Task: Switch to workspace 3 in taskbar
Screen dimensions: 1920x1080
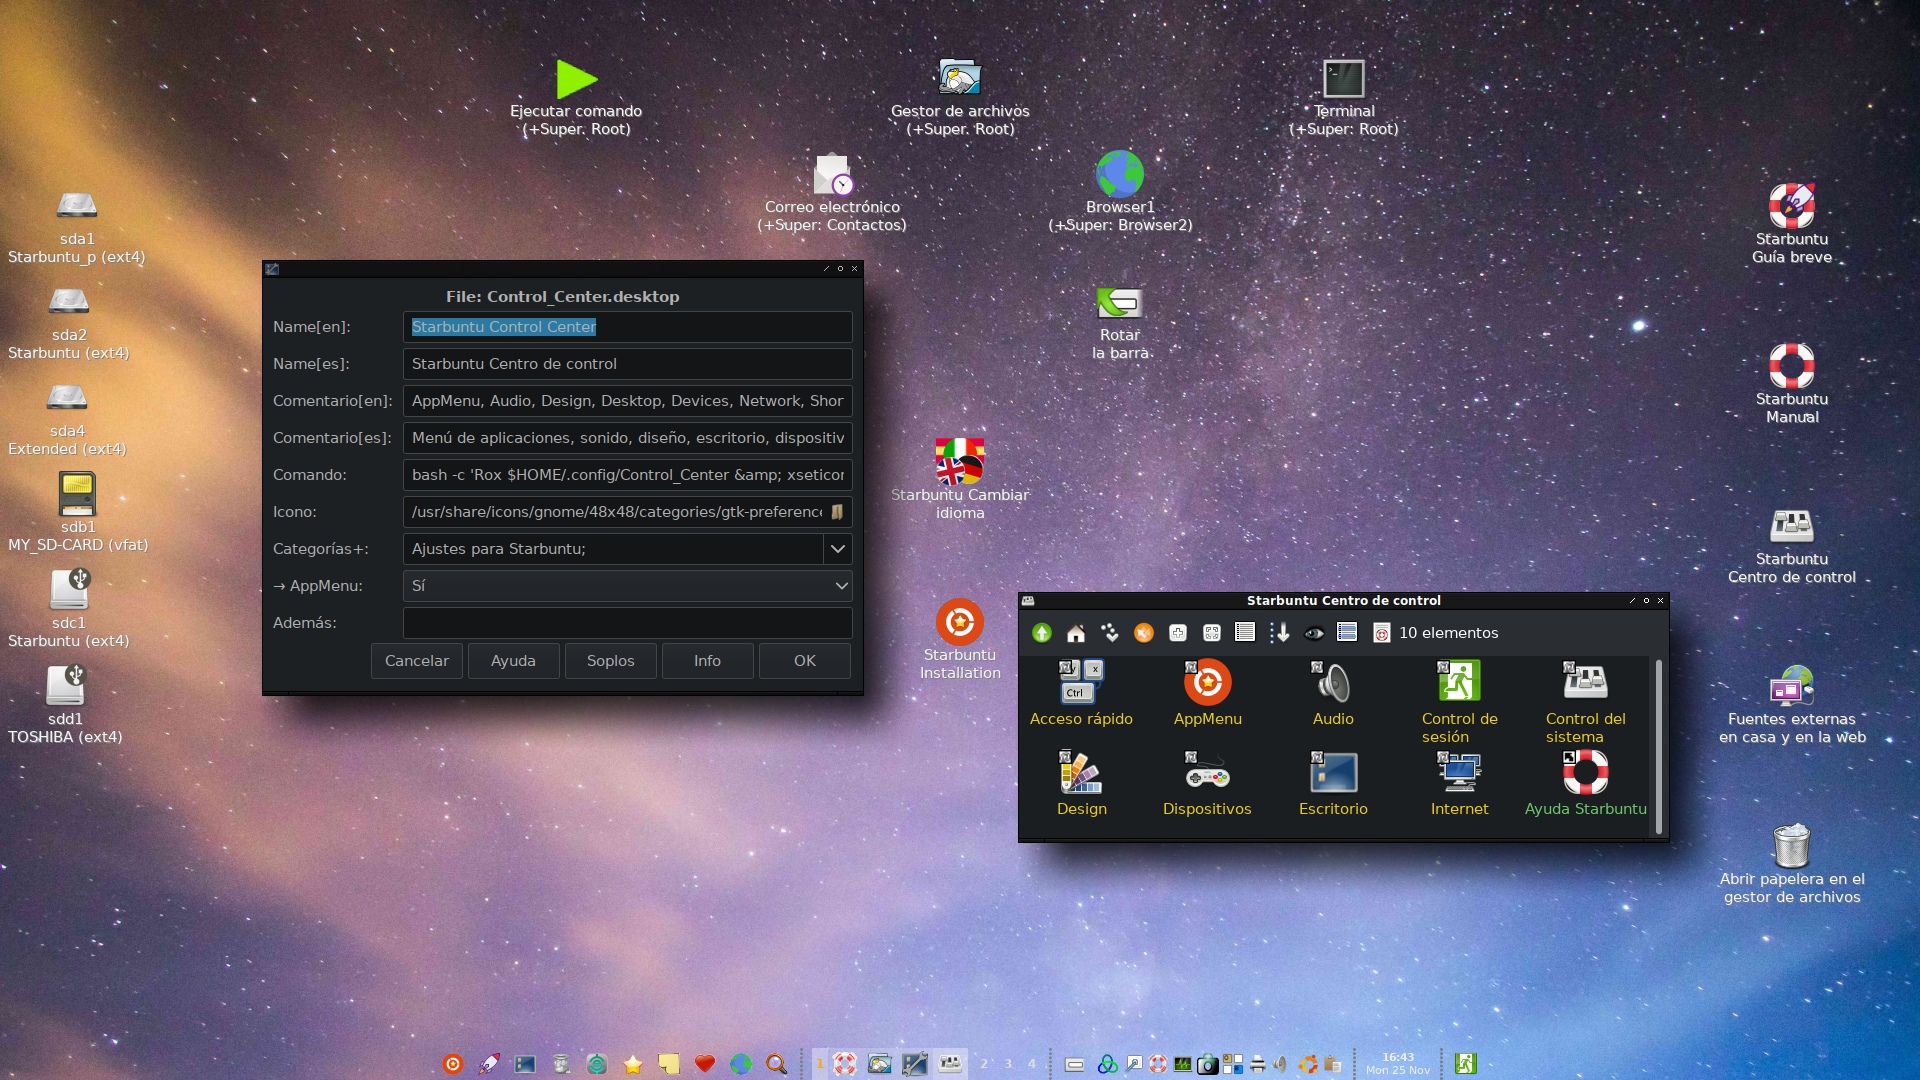Action: pos(1008,1064)
